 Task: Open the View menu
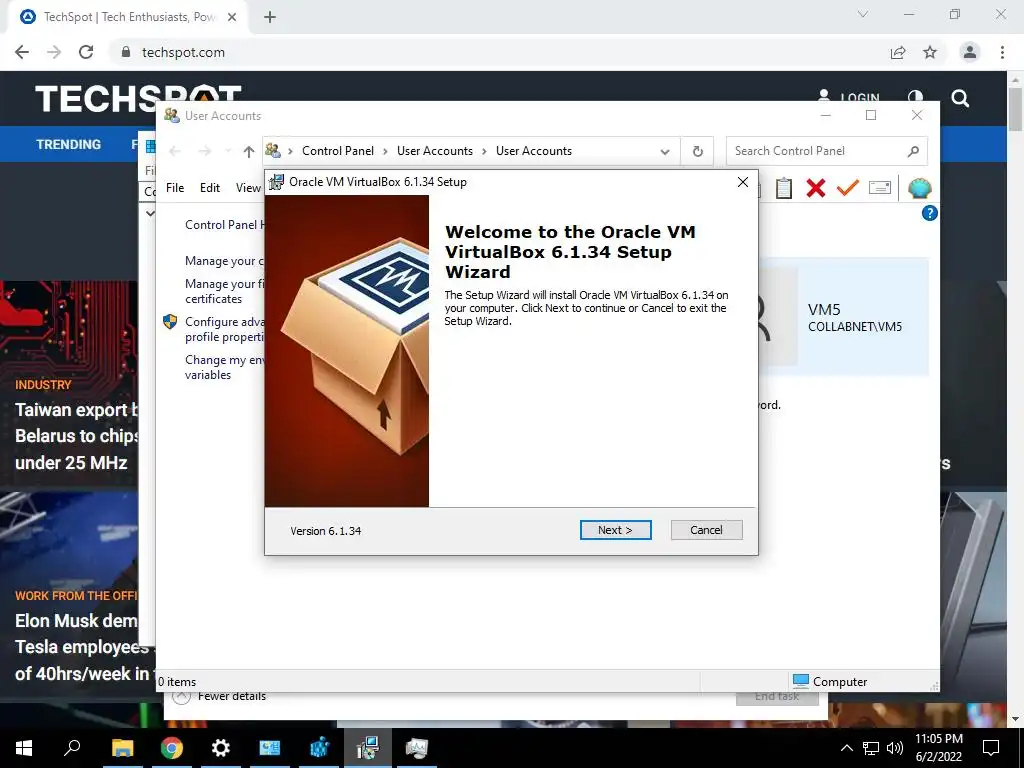tap(248, 188)
